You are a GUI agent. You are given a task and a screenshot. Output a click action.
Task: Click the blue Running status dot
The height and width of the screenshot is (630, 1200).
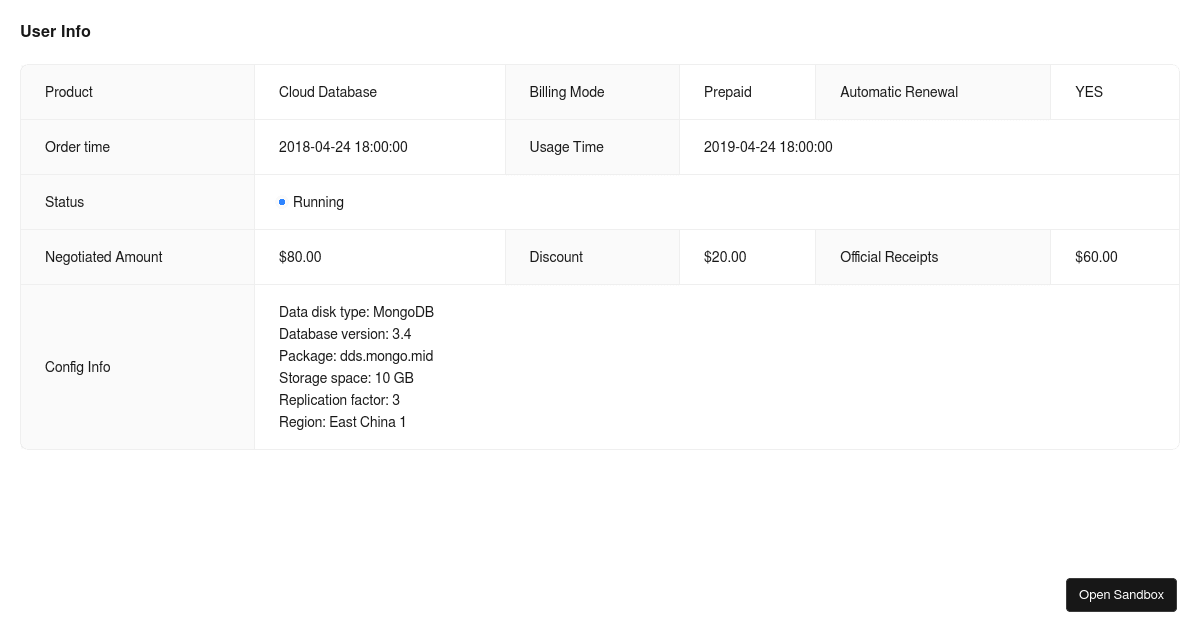282,202
